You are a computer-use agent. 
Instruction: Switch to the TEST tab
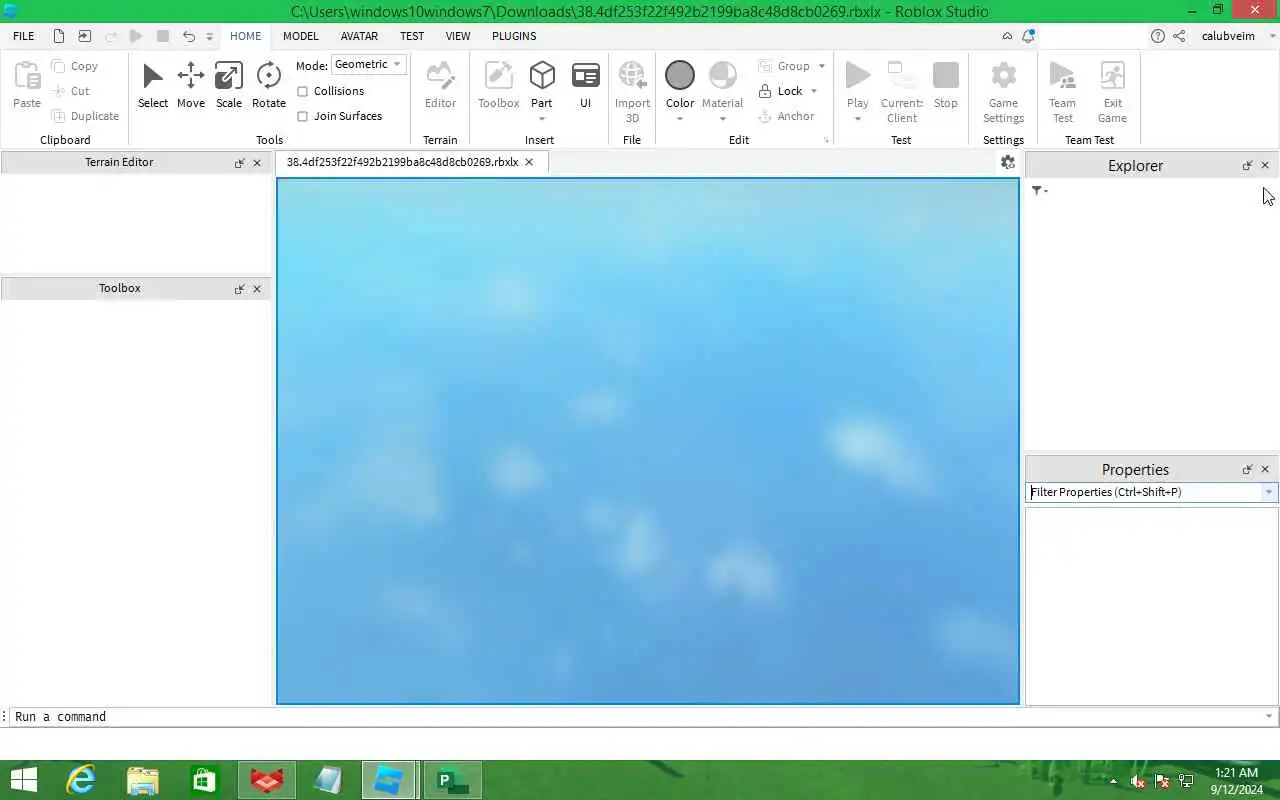(412, 36)
